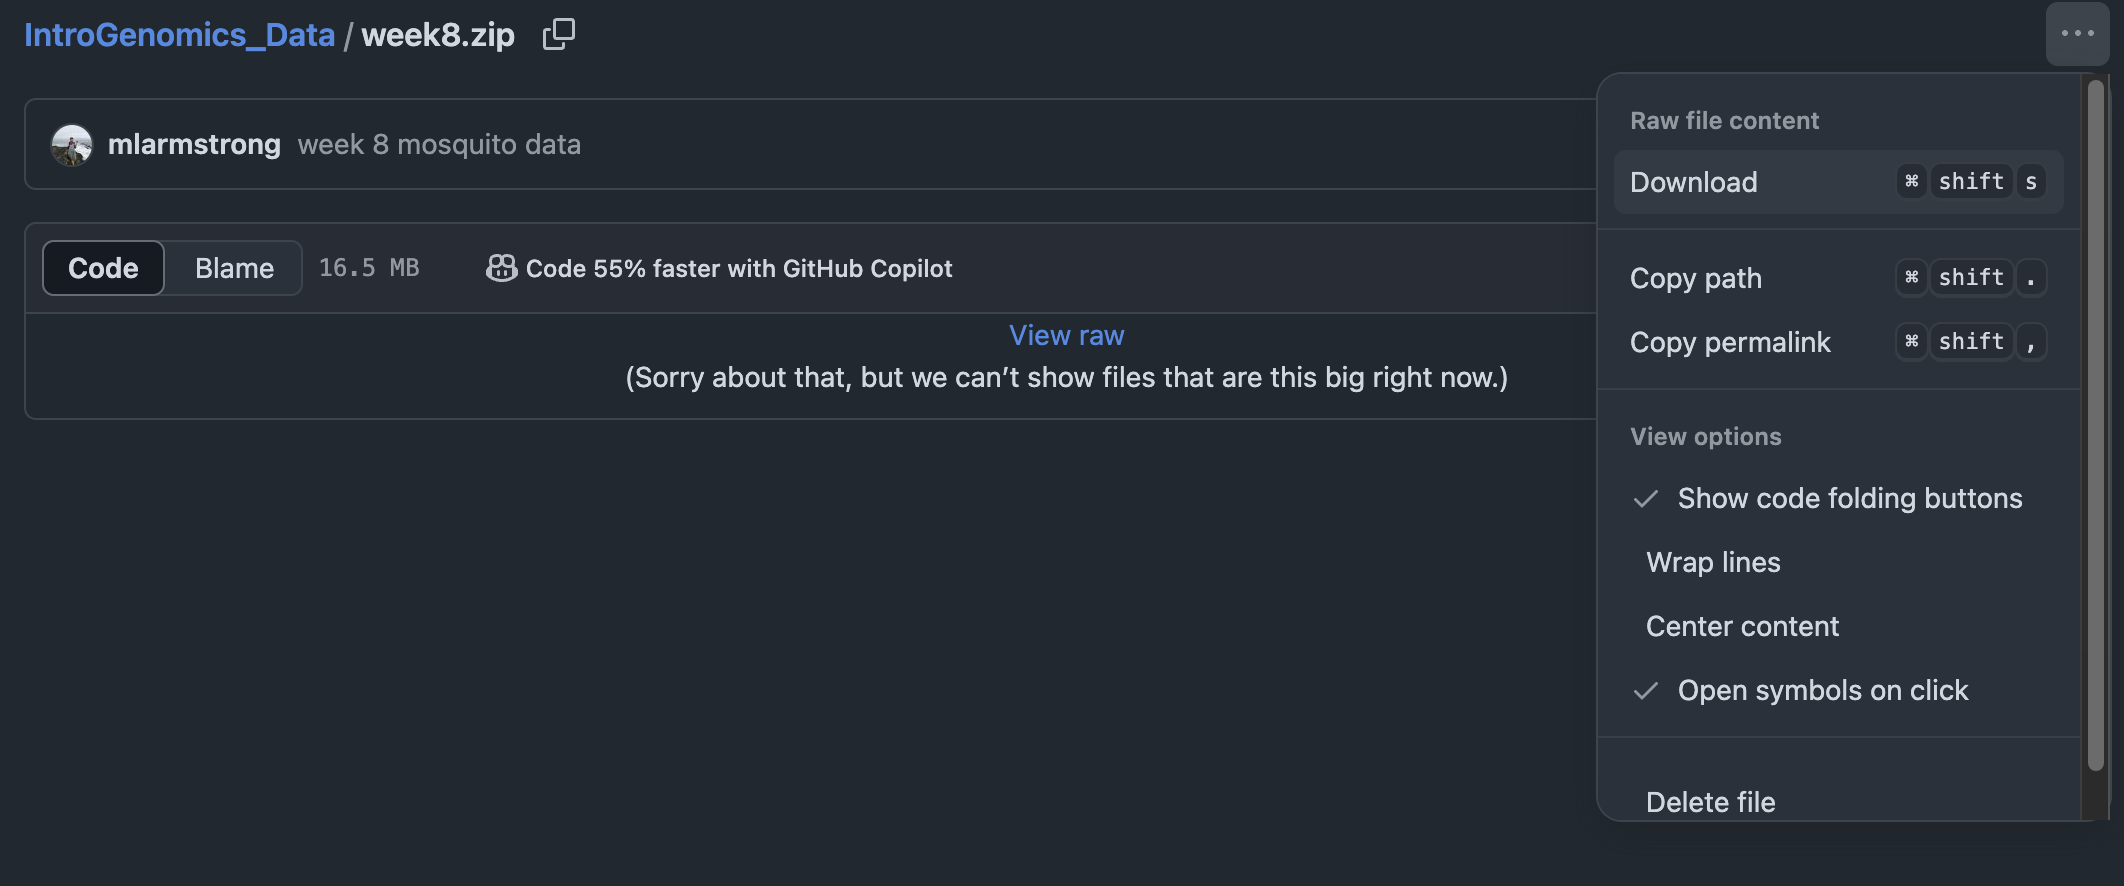Toggle Open symbols on click option

click(1822, 690)
